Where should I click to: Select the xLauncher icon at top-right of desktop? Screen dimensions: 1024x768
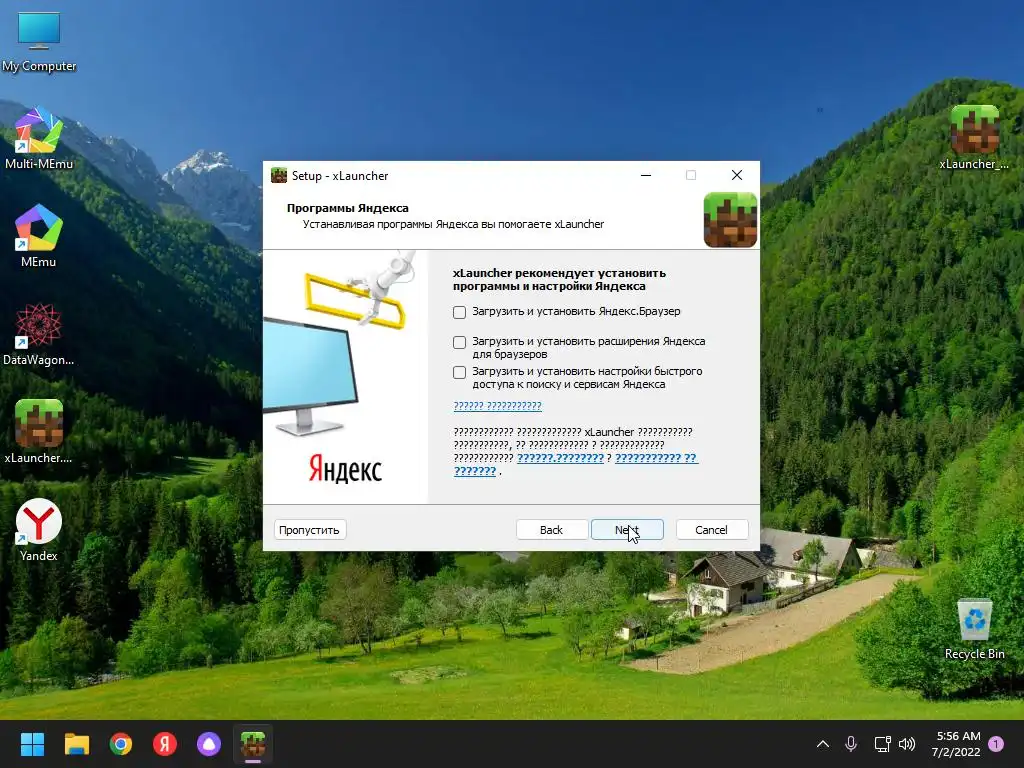[x=974, y=138]
